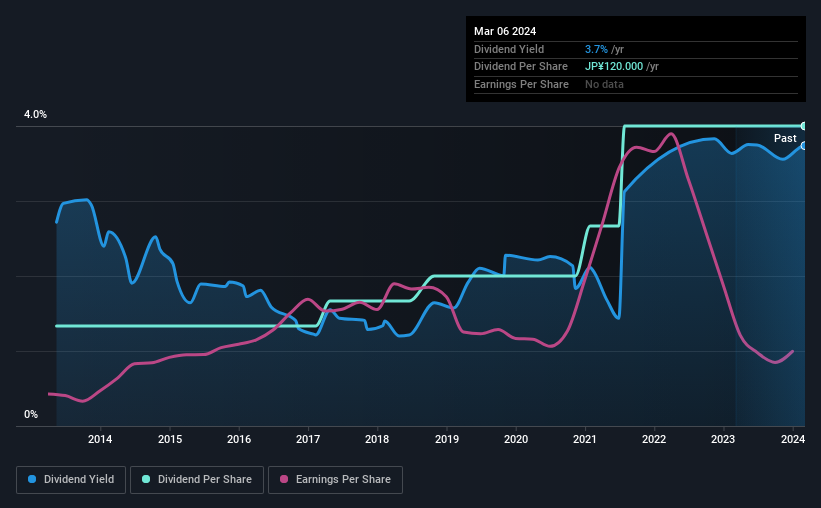Click the blue Dividend Yield legend dot
This screenshot has width=821, height=508.
click(32, 479)
